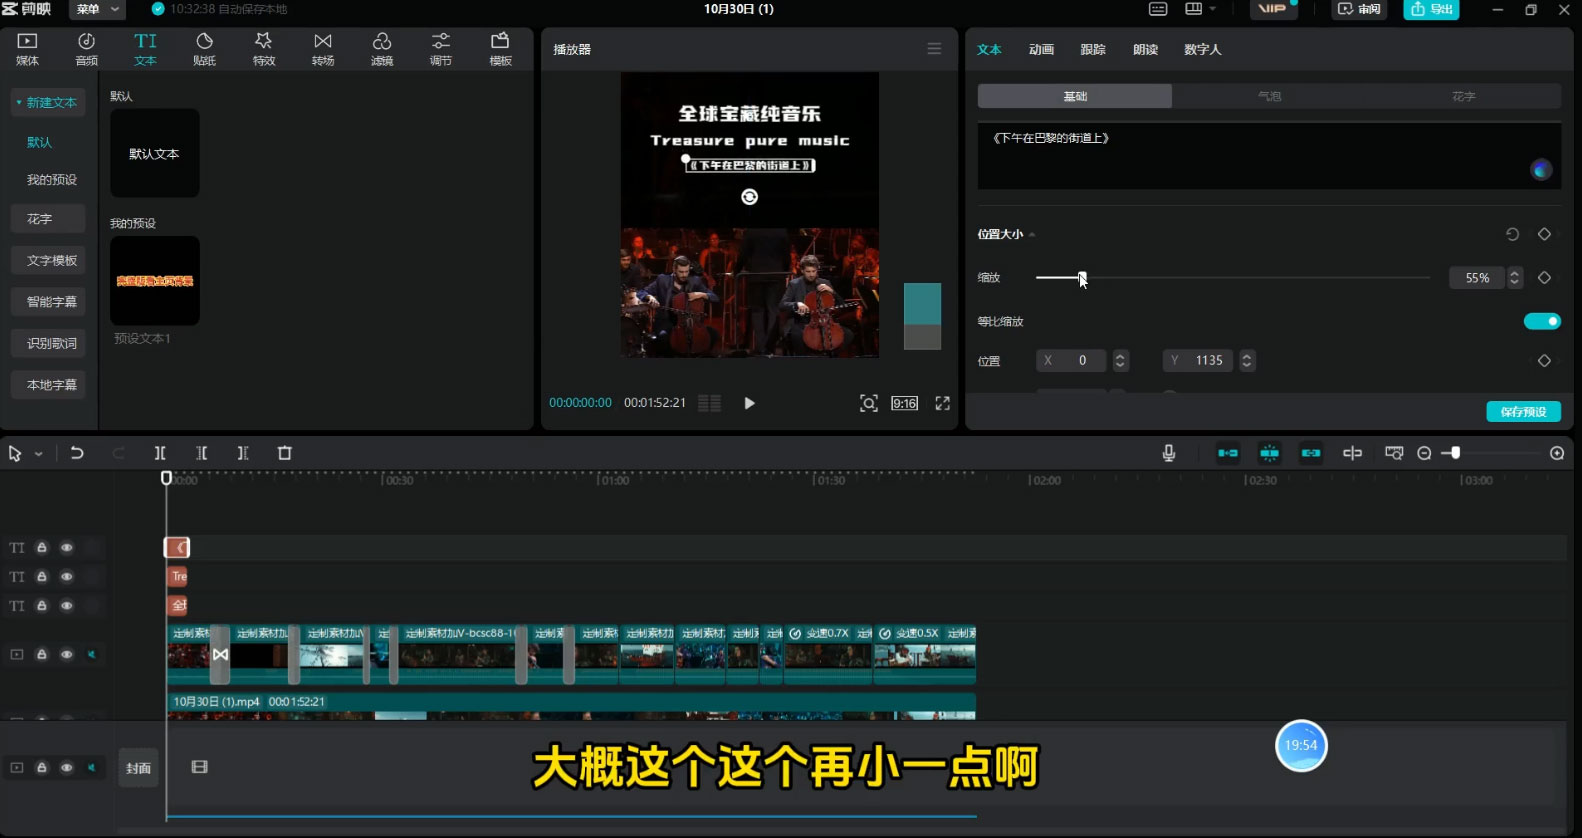Hide the top text track with eye icon

[67, 548]
